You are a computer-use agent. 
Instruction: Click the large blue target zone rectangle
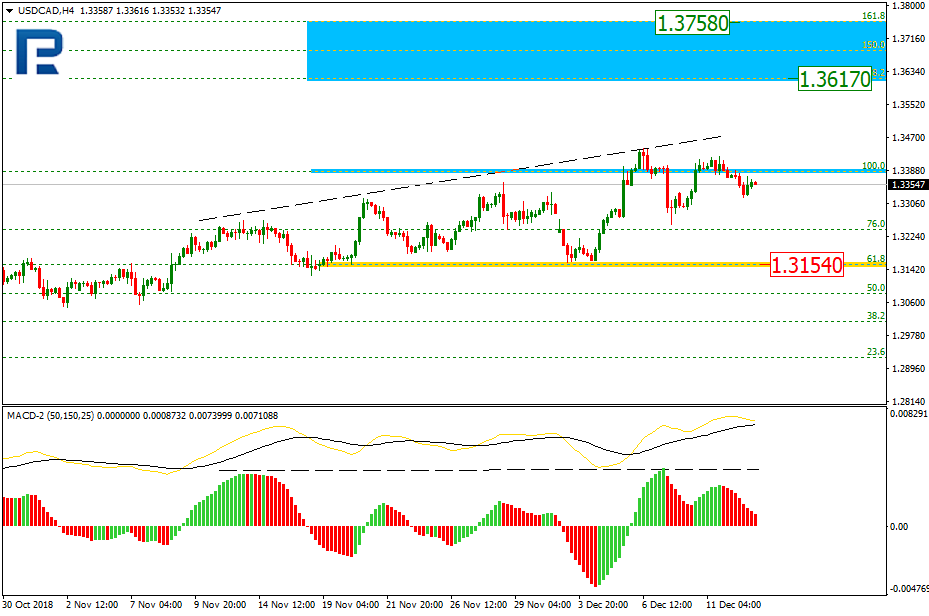click(x=500, y=50)
